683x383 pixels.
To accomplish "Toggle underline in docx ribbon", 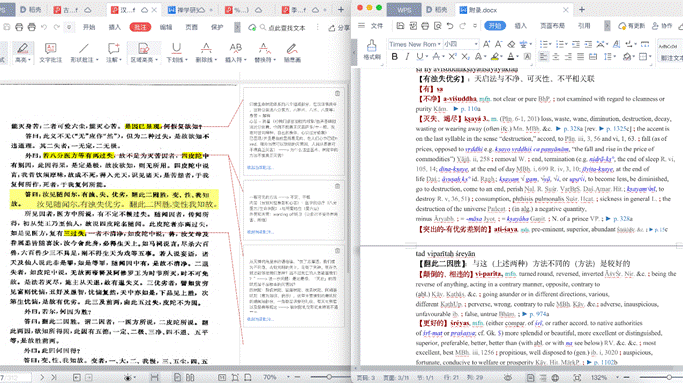I will click(419, 56).
